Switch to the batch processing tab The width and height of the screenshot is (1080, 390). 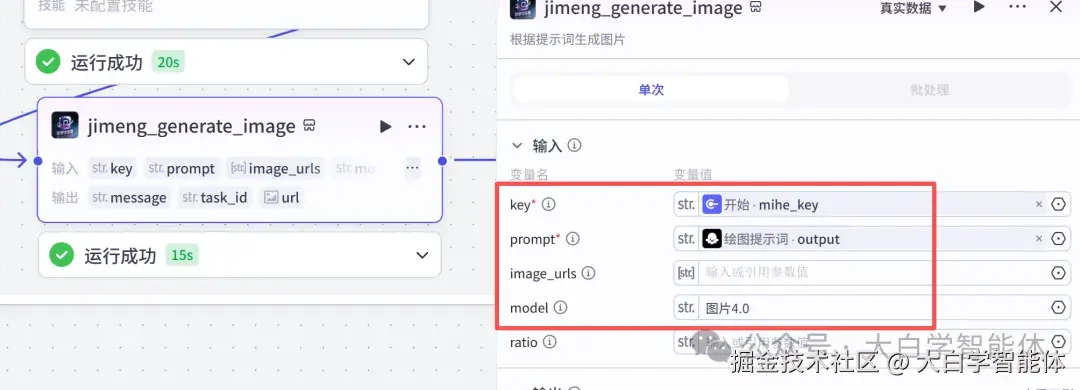(929, 90)
